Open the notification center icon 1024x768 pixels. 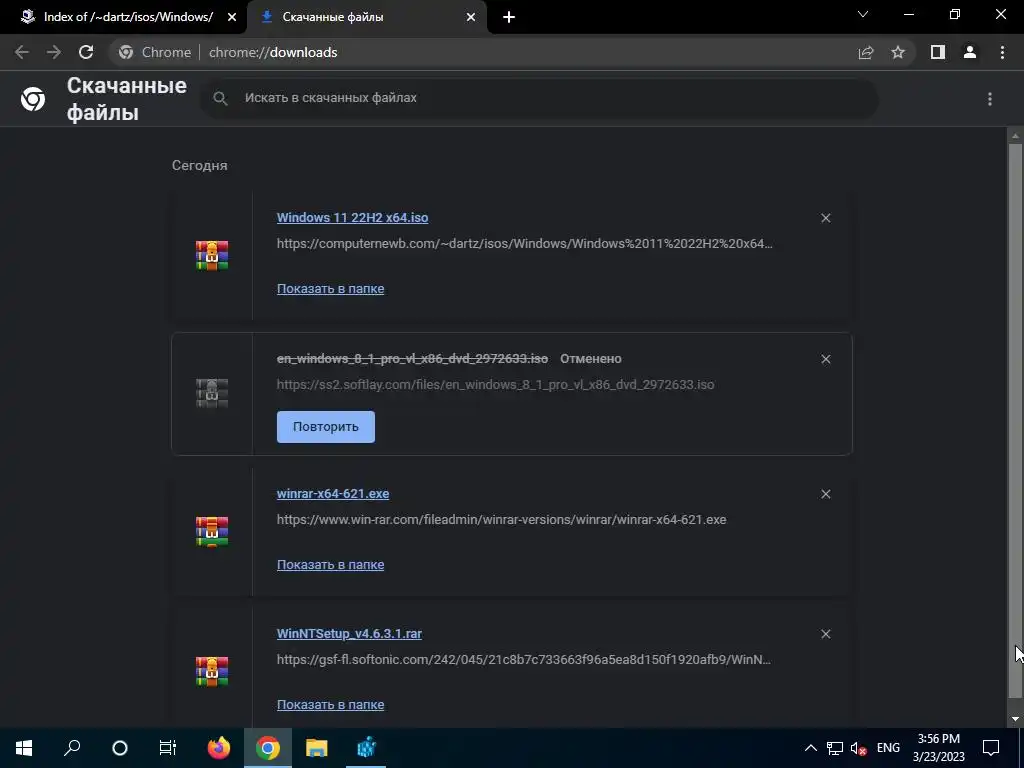click(x=991, y=748)
